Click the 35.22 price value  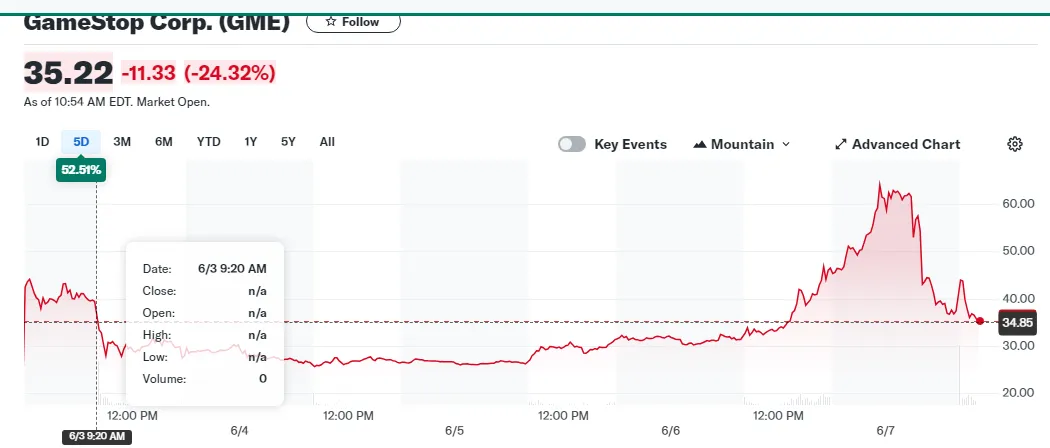68,72
